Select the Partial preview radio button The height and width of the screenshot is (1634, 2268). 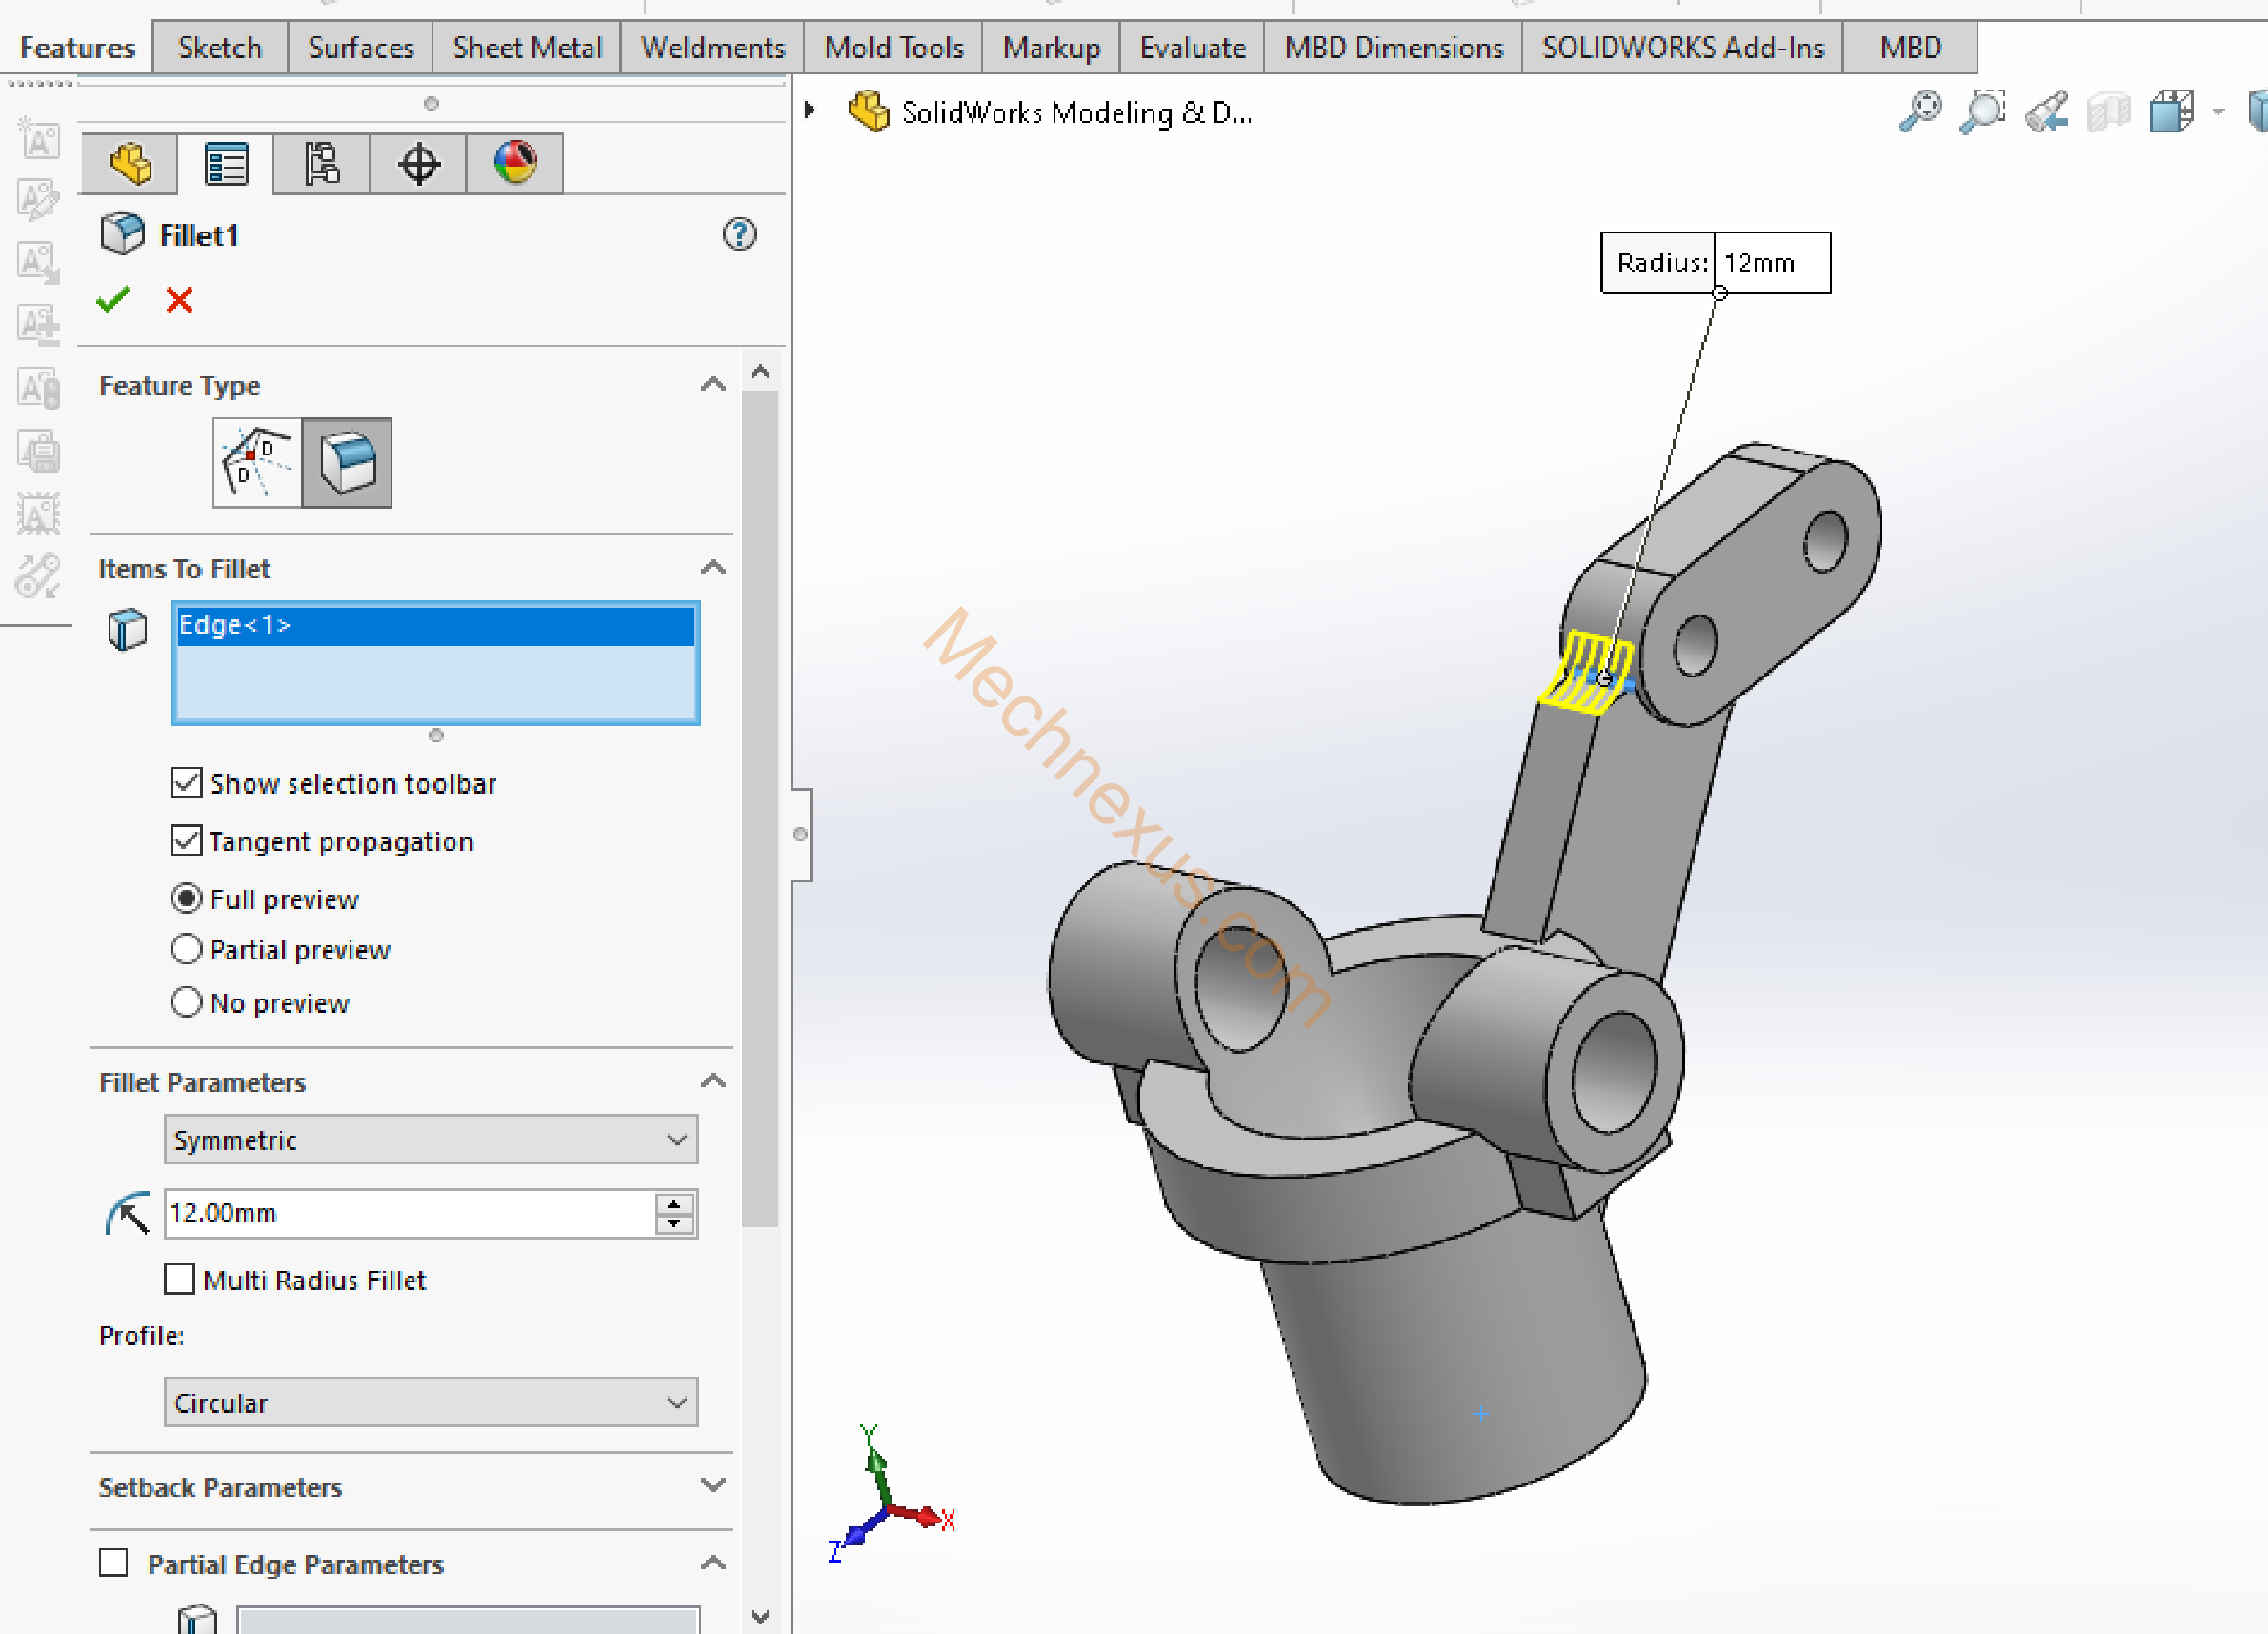(187, 949)
